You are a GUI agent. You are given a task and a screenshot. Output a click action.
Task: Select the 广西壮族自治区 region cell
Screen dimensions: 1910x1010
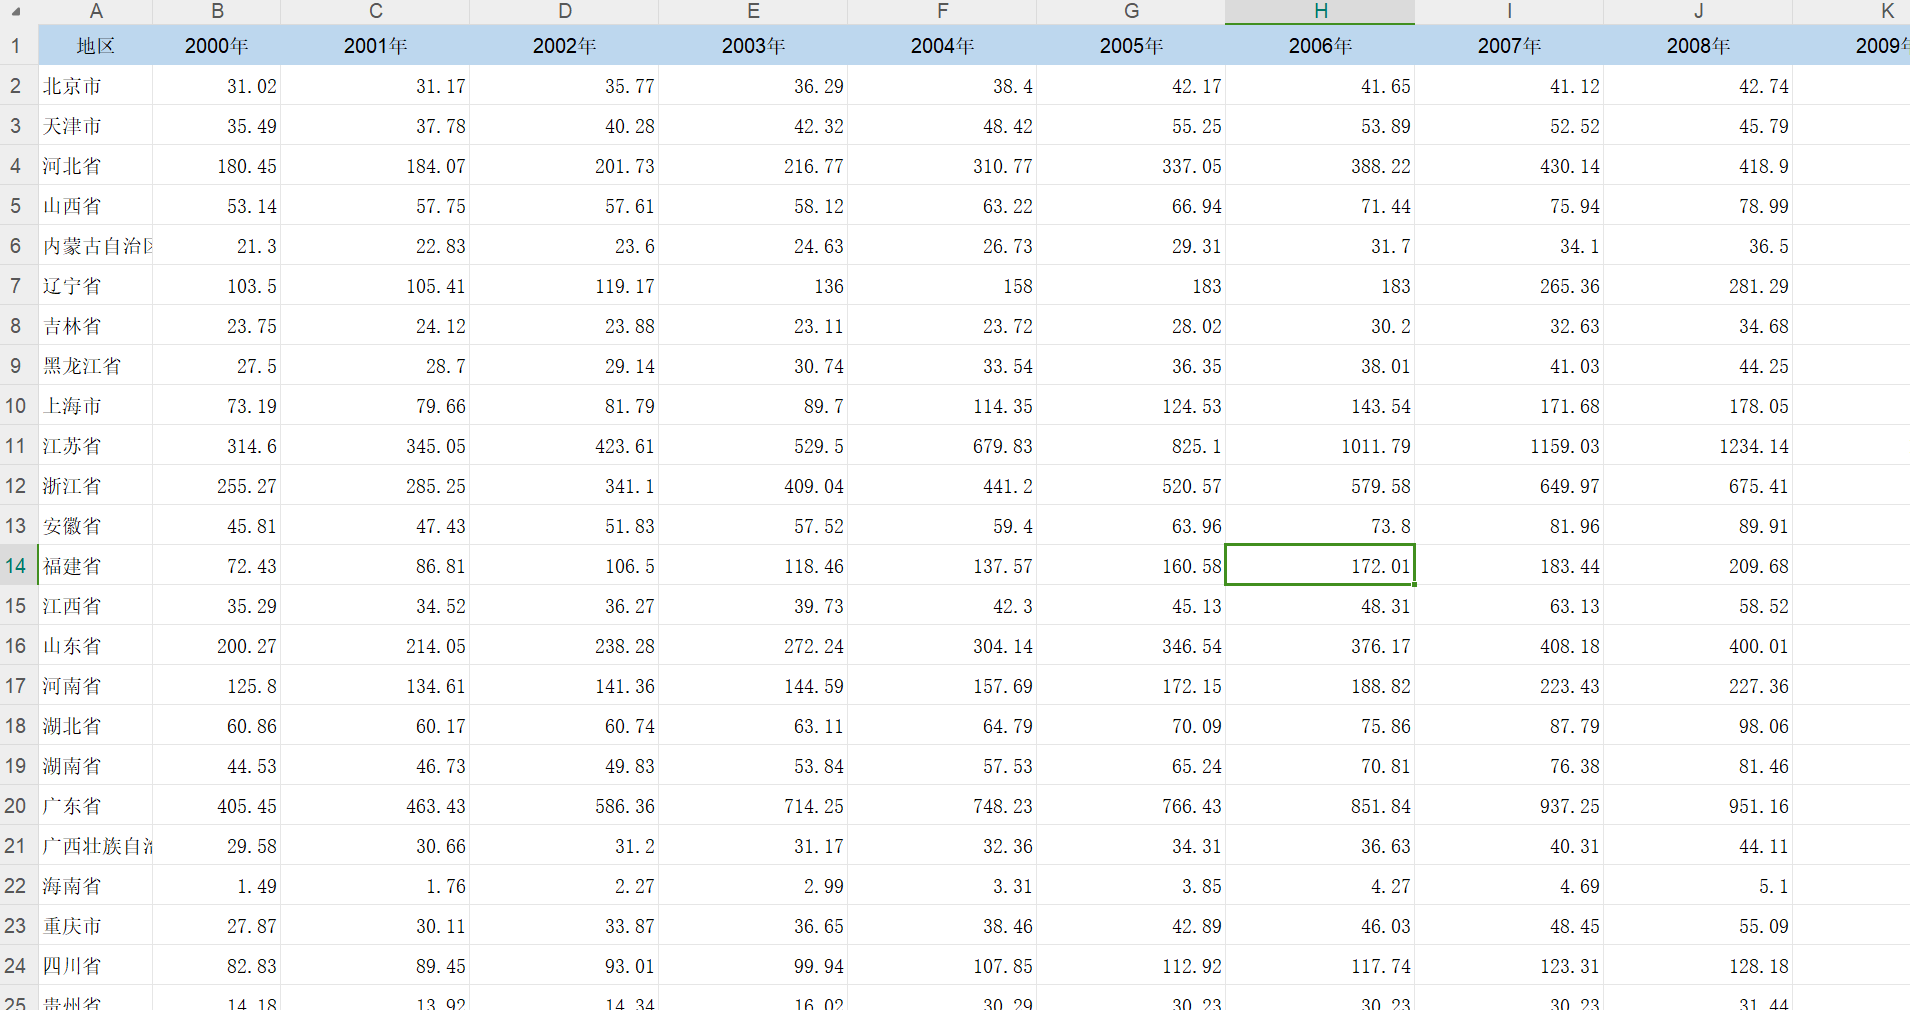pos(96,846)
